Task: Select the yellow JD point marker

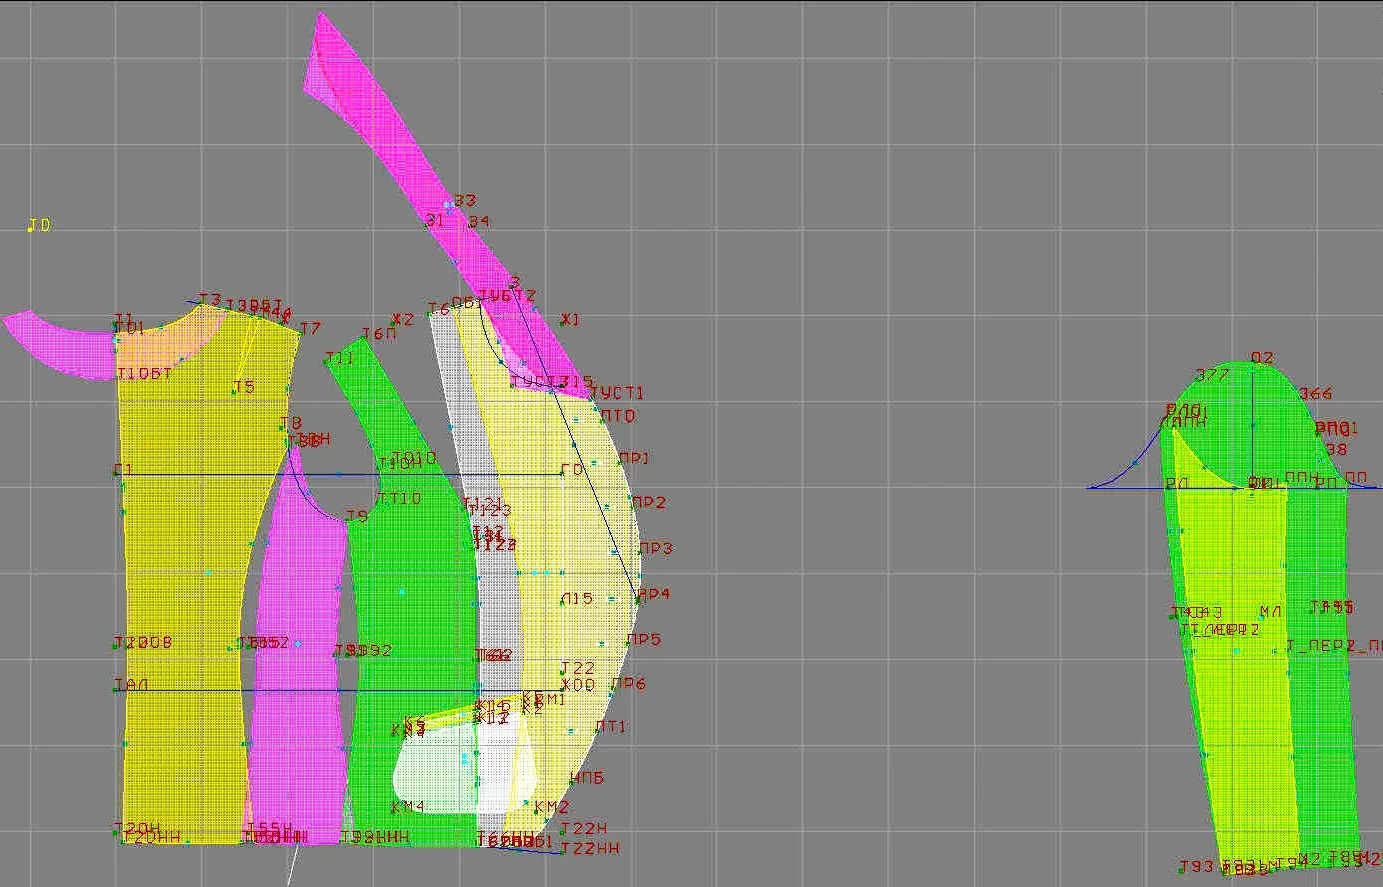Action: click(30, 229)
